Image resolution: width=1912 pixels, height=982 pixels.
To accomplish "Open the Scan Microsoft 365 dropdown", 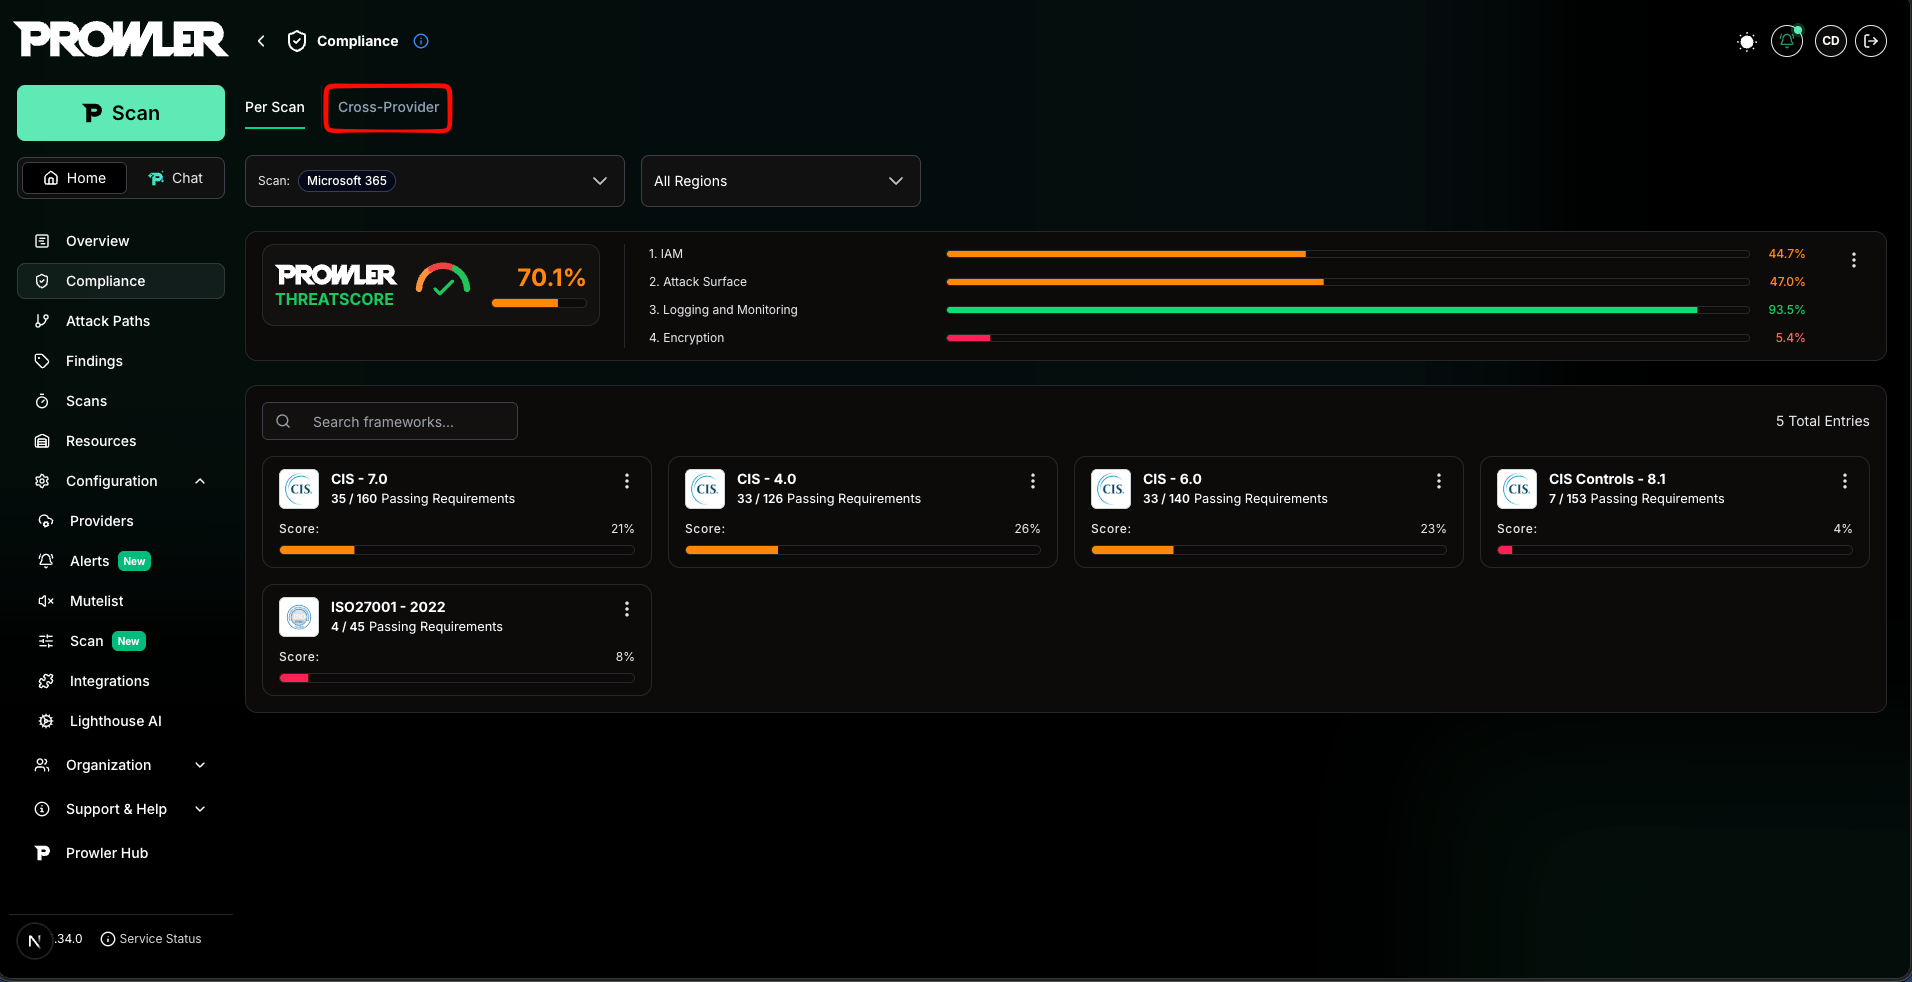I will (435, 181).
